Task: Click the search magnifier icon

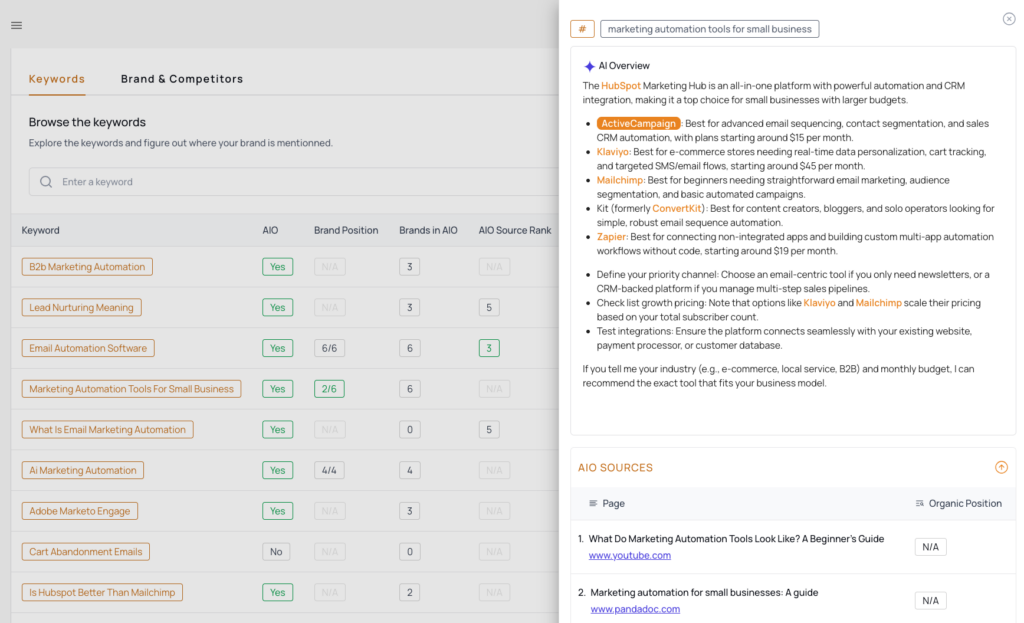Action: click(46, 182)
